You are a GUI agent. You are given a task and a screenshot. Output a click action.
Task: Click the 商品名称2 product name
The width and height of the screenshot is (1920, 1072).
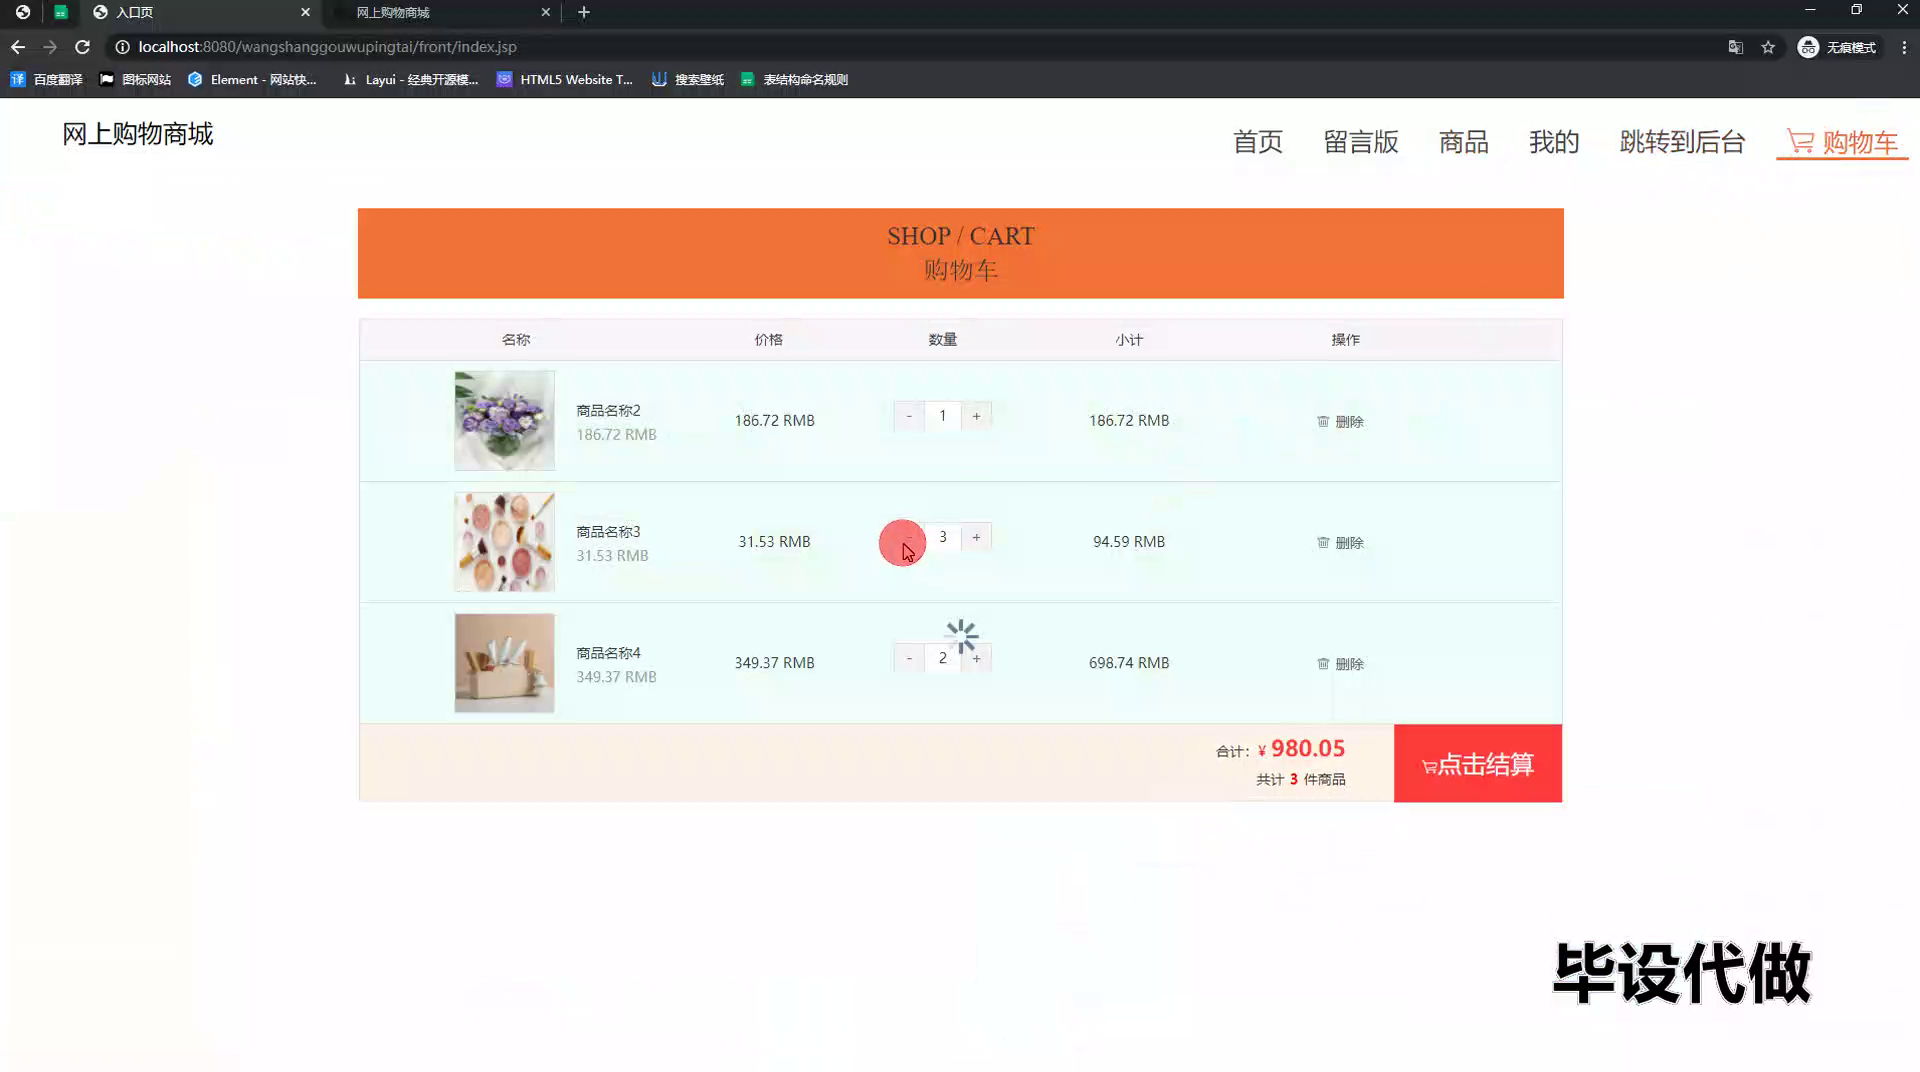coord(608,411)
